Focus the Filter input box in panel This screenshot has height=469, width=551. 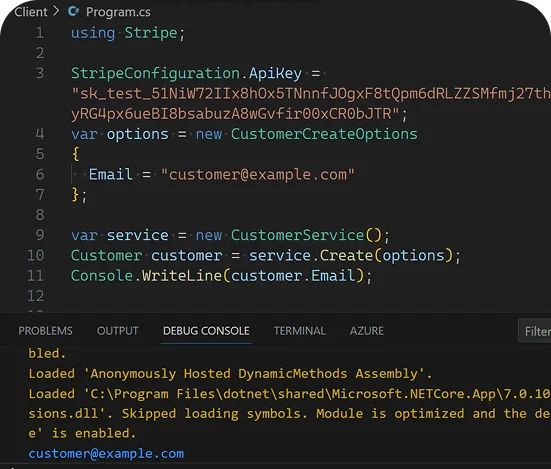534,331
